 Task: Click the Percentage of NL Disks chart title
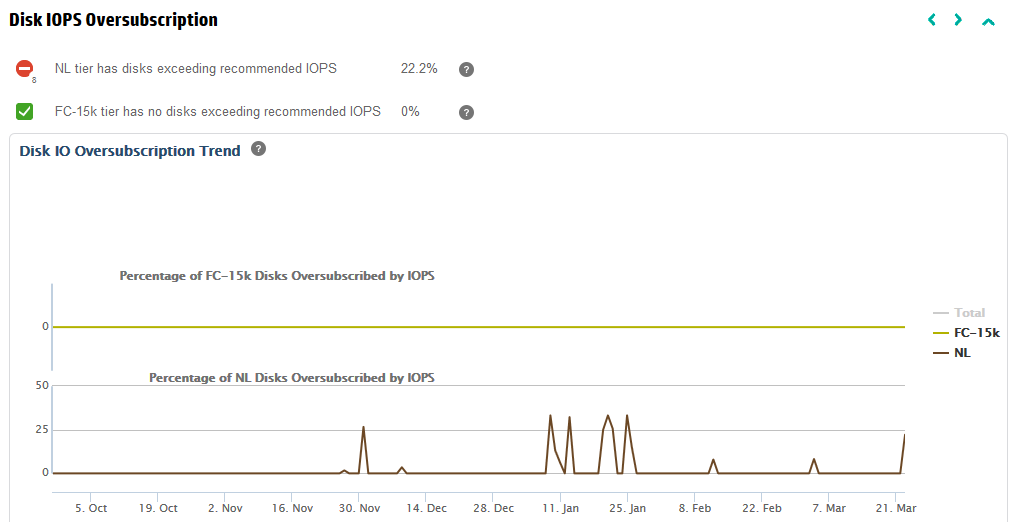(x=291, y=378)
